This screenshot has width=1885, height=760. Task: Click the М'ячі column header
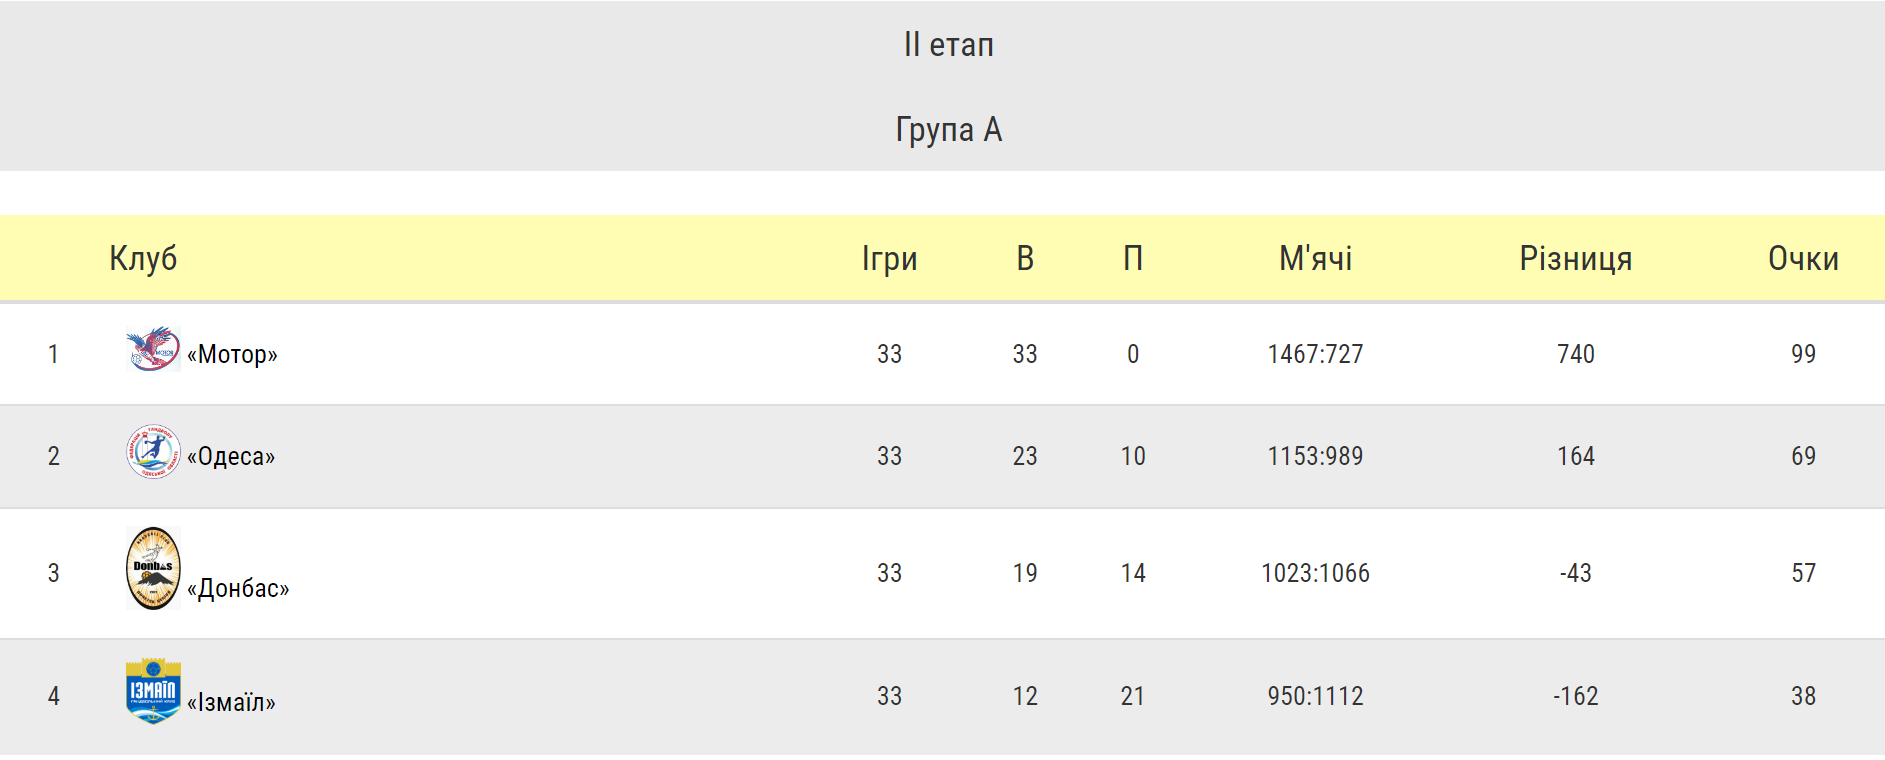pos(1316,258)
